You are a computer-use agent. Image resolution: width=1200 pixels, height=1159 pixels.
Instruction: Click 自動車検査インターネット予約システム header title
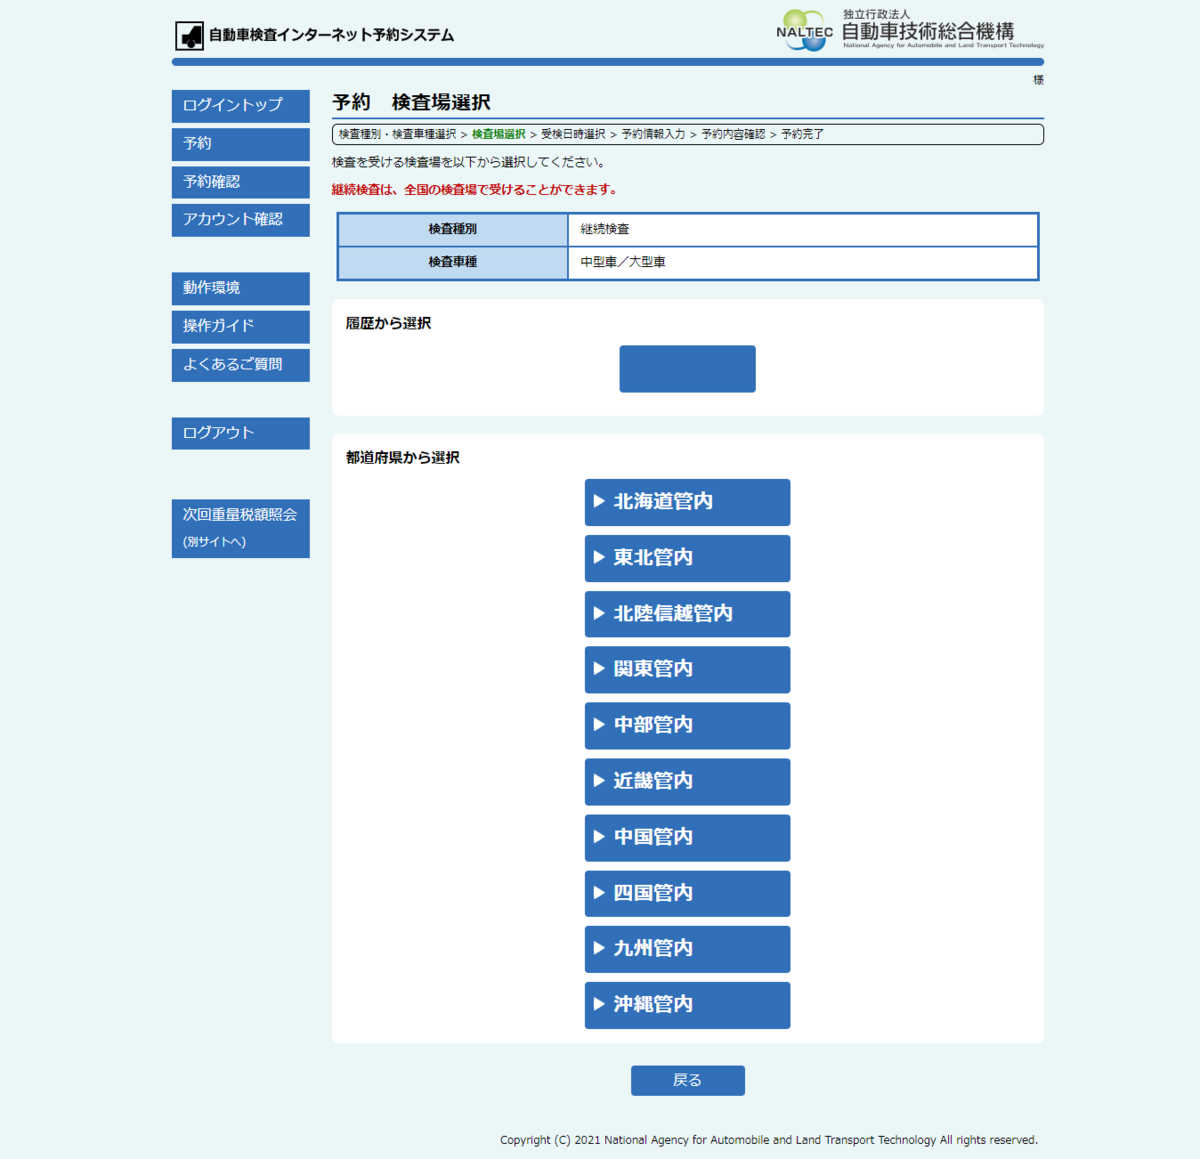click(x=331, y=35)
